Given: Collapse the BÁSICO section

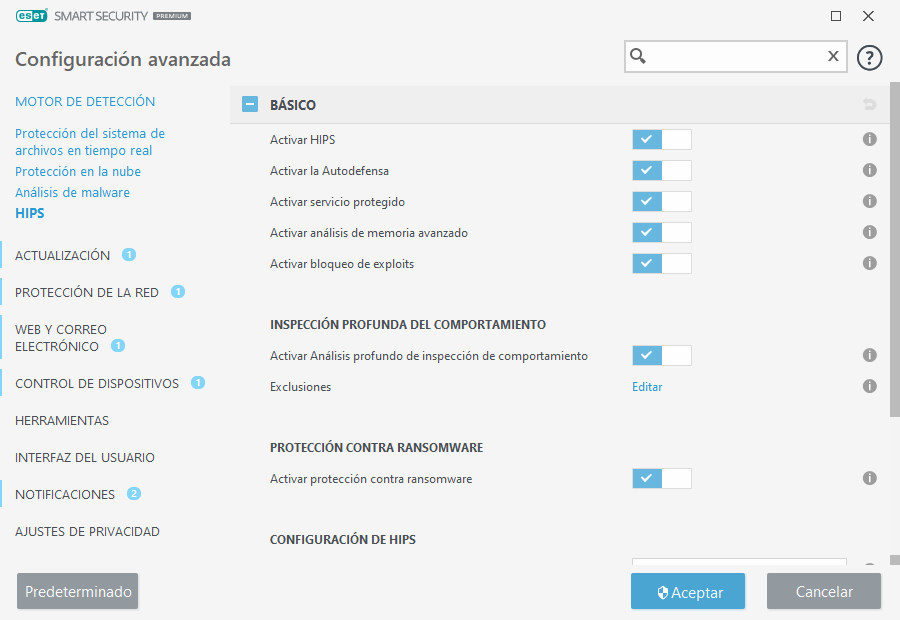Looking at the screenshot, I should tap(250, 104).
